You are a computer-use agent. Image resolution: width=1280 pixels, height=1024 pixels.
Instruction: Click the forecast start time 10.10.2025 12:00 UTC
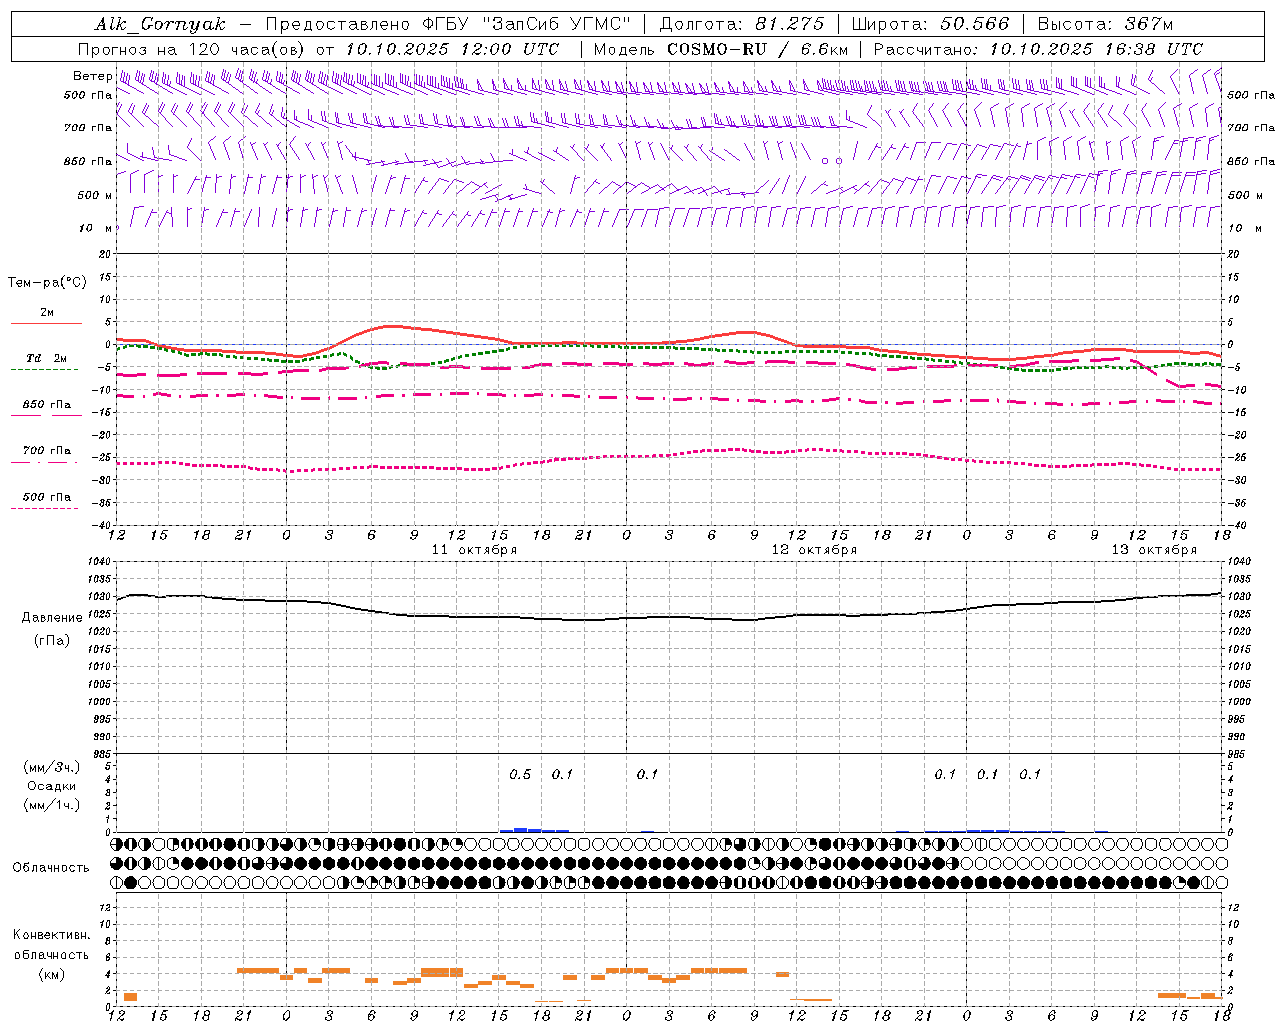point(452,49)
